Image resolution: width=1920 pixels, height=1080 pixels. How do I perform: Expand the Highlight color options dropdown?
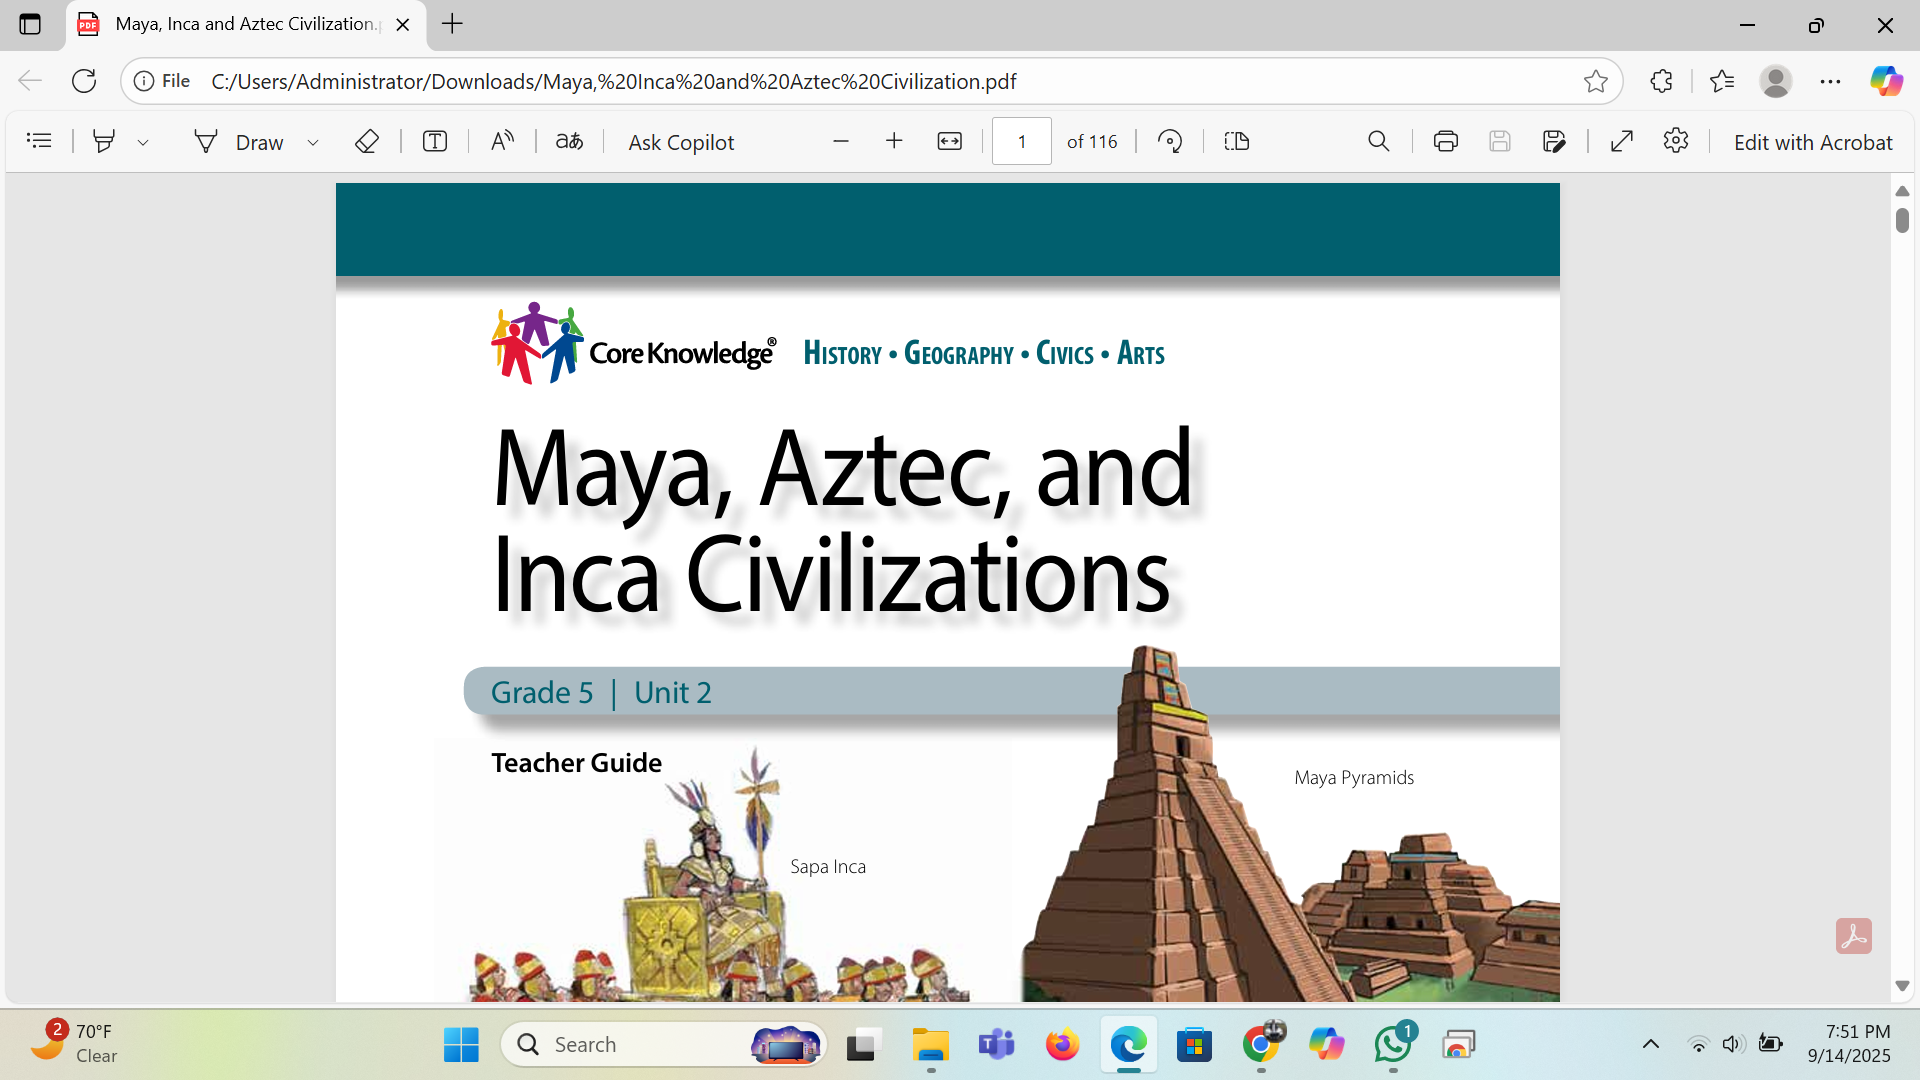pos(143,142)
